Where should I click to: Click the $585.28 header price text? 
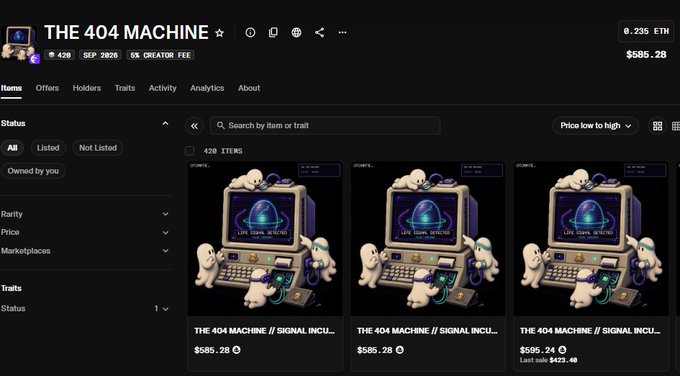(x=646, y=55)
